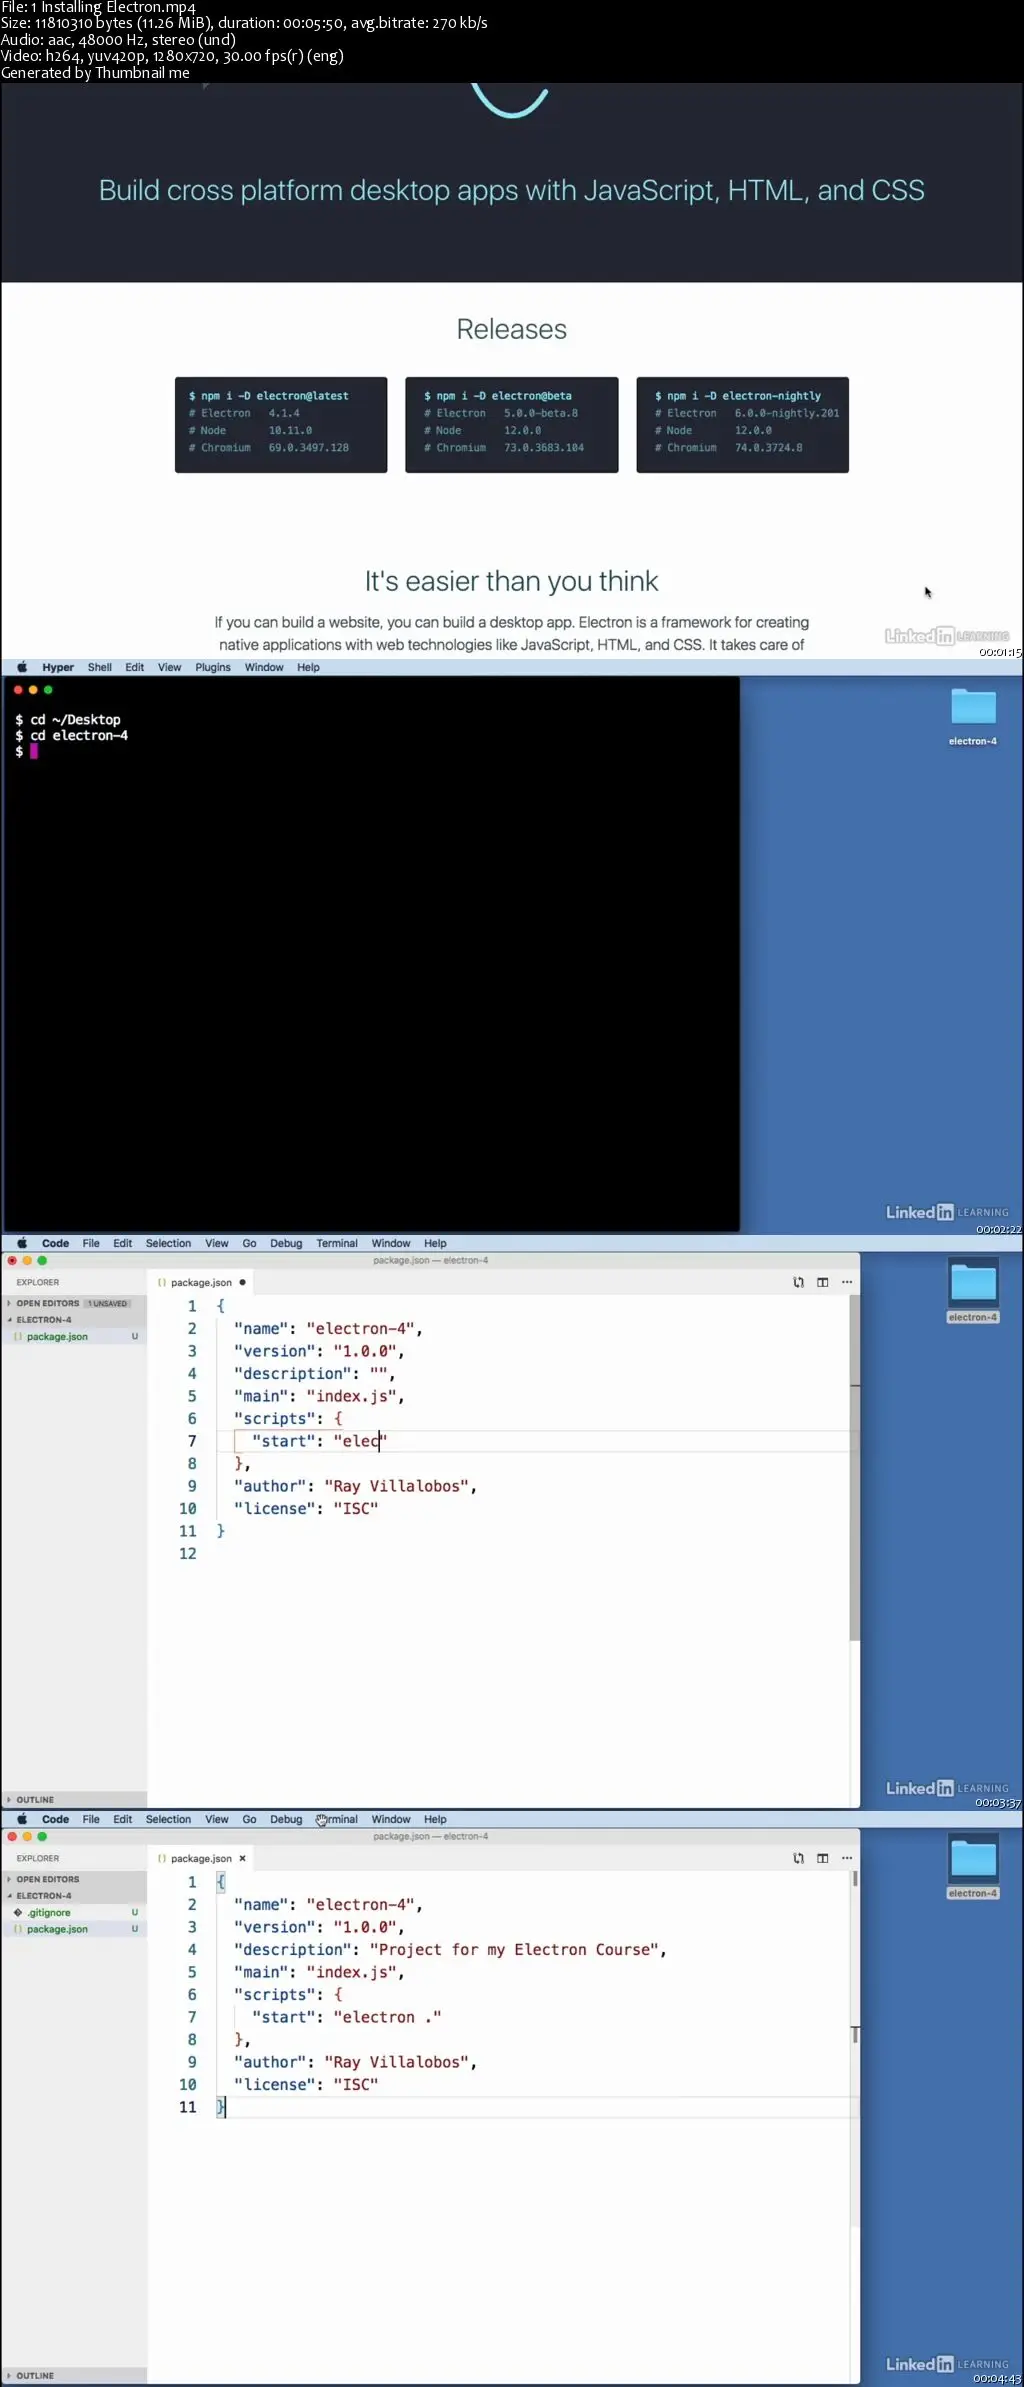
Task: Open Debug menu in the .gitignore-listing Code window
Action: point(286,1819)
